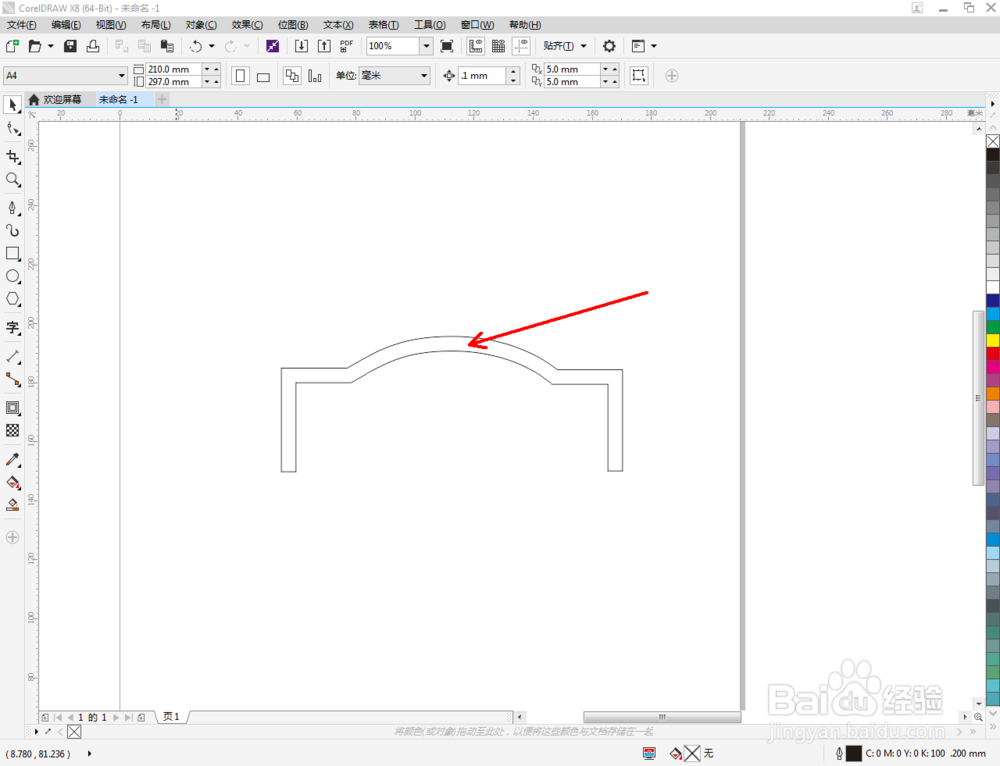Set landscape page orientation
This screenshot has width=1000, height=766.
pyautogui.click(x=263, y=76)
